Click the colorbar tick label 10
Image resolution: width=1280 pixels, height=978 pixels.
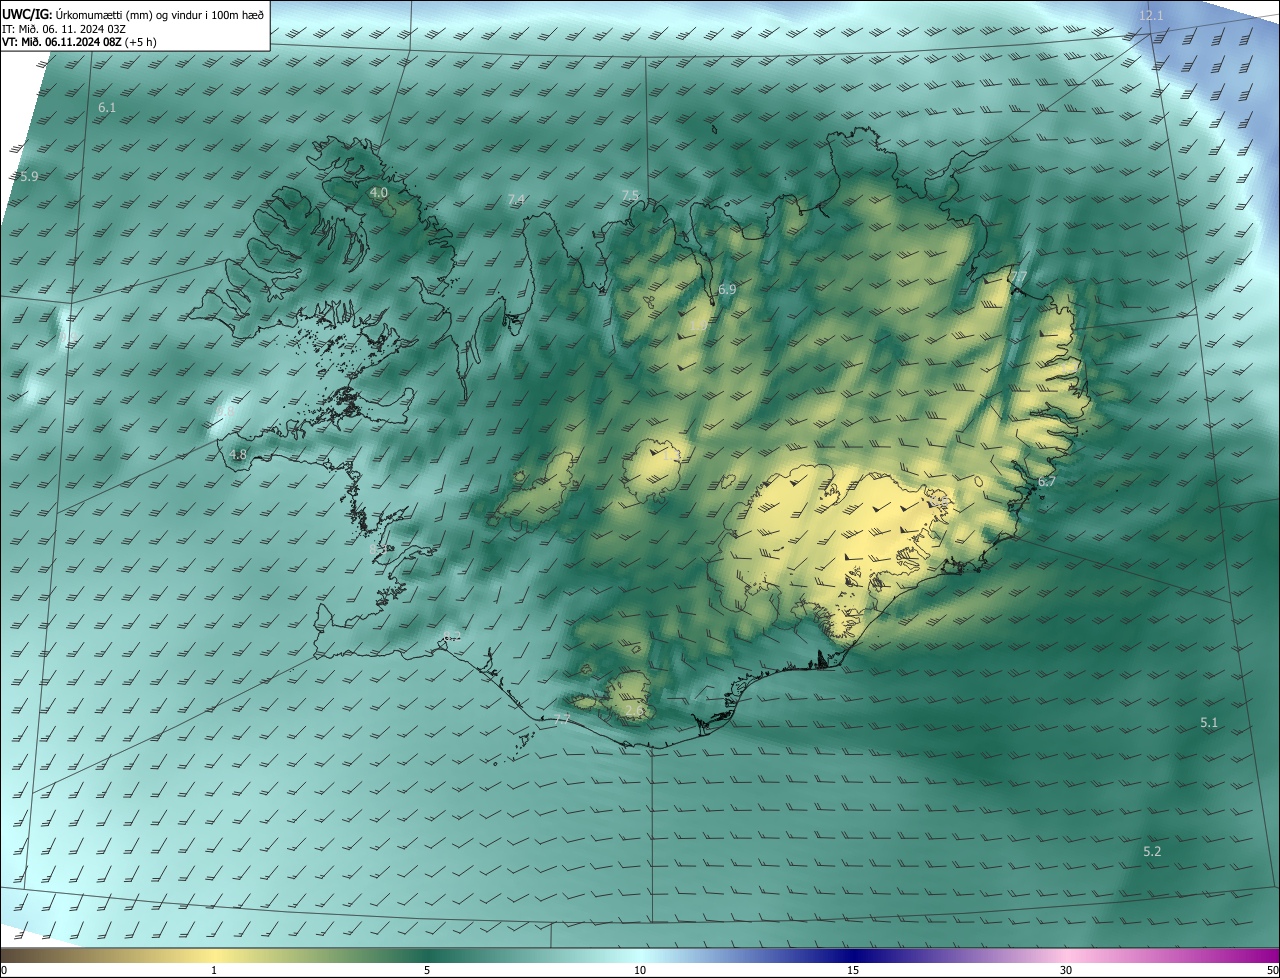click(640, 970)
